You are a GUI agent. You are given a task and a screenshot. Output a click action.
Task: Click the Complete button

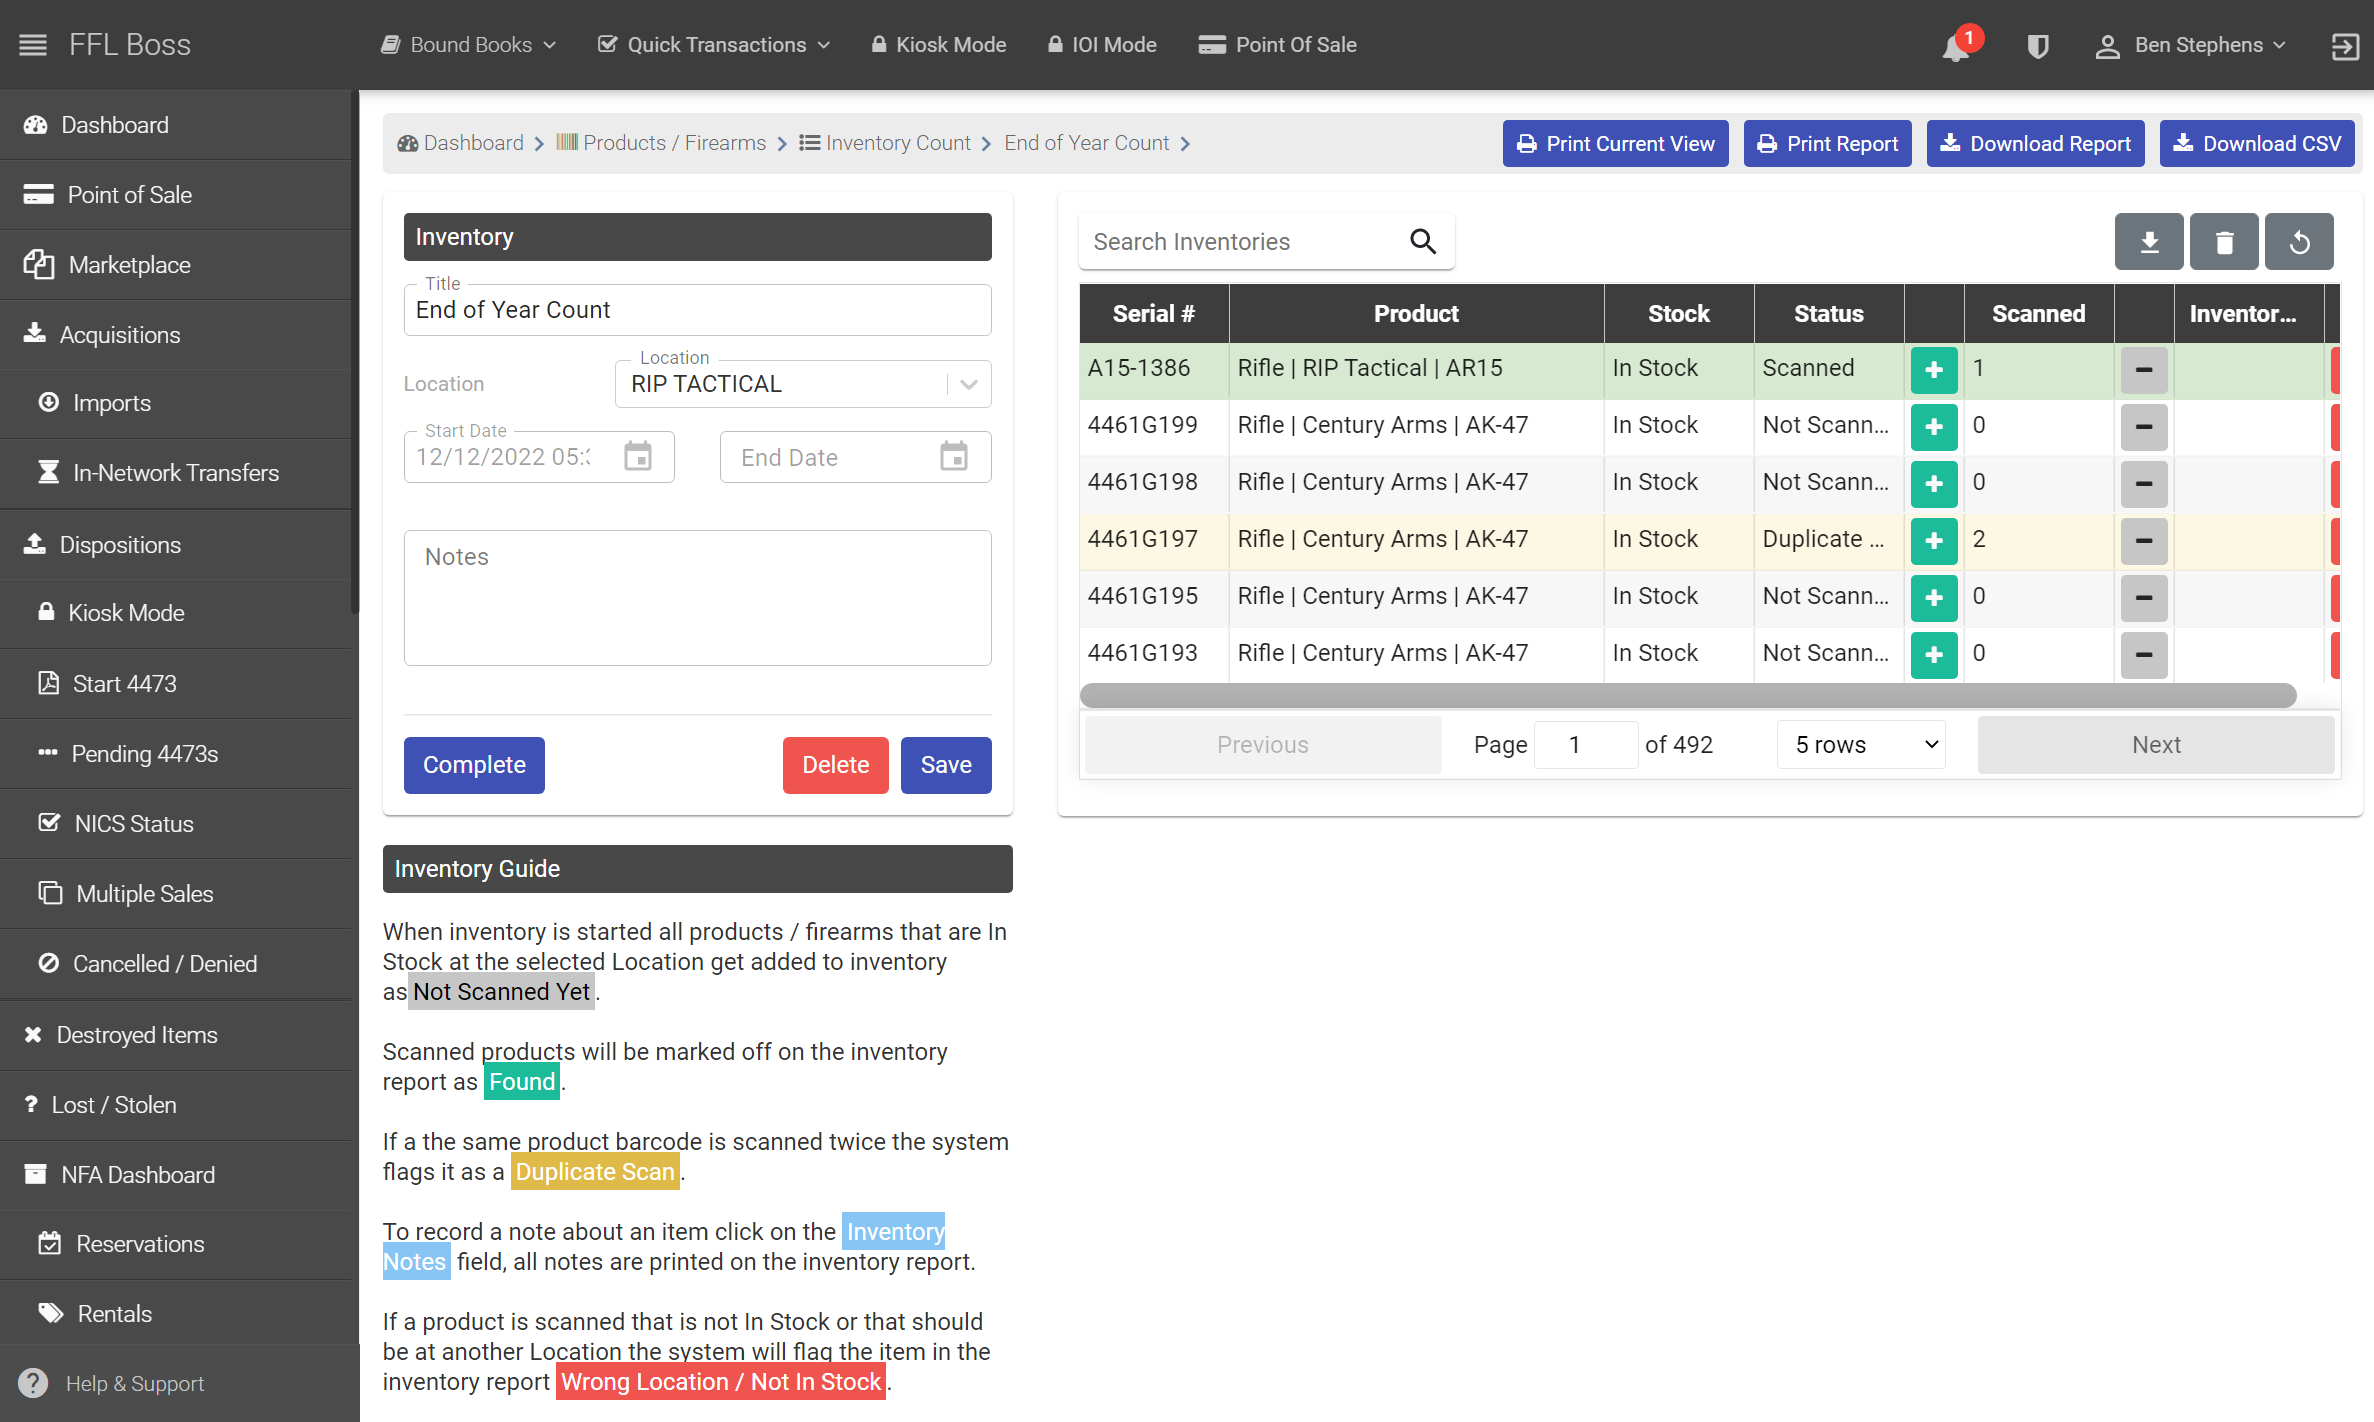coord(474,764)
